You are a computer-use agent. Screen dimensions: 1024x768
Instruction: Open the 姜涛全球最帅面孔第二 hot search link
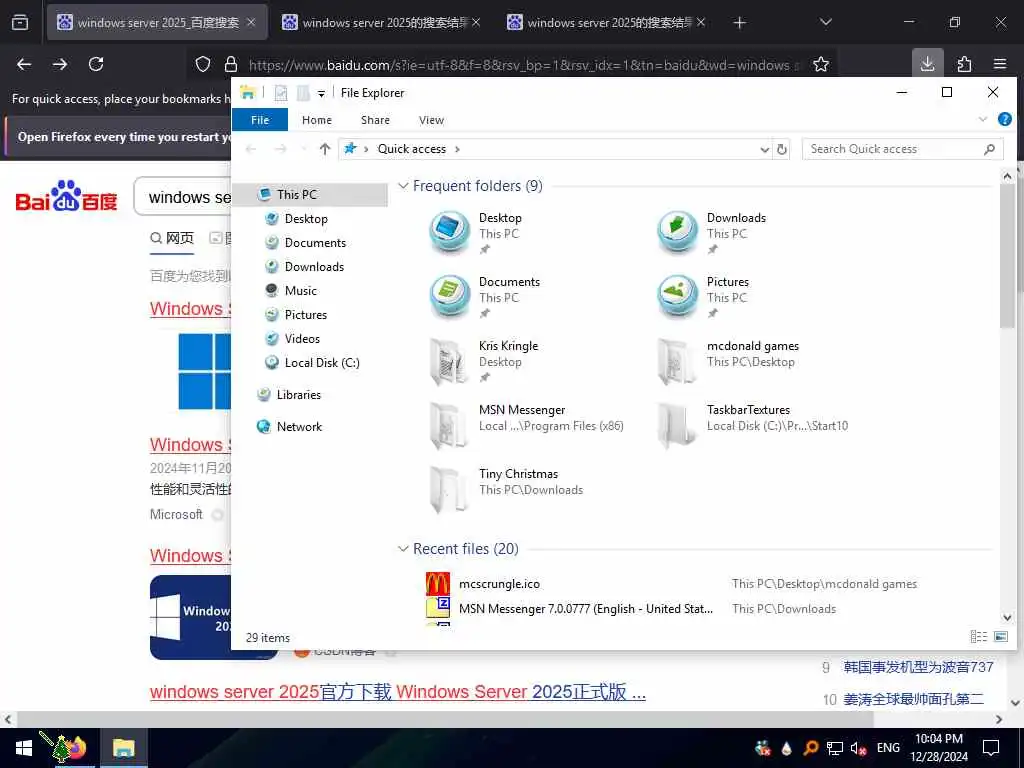tap(913, 699)
